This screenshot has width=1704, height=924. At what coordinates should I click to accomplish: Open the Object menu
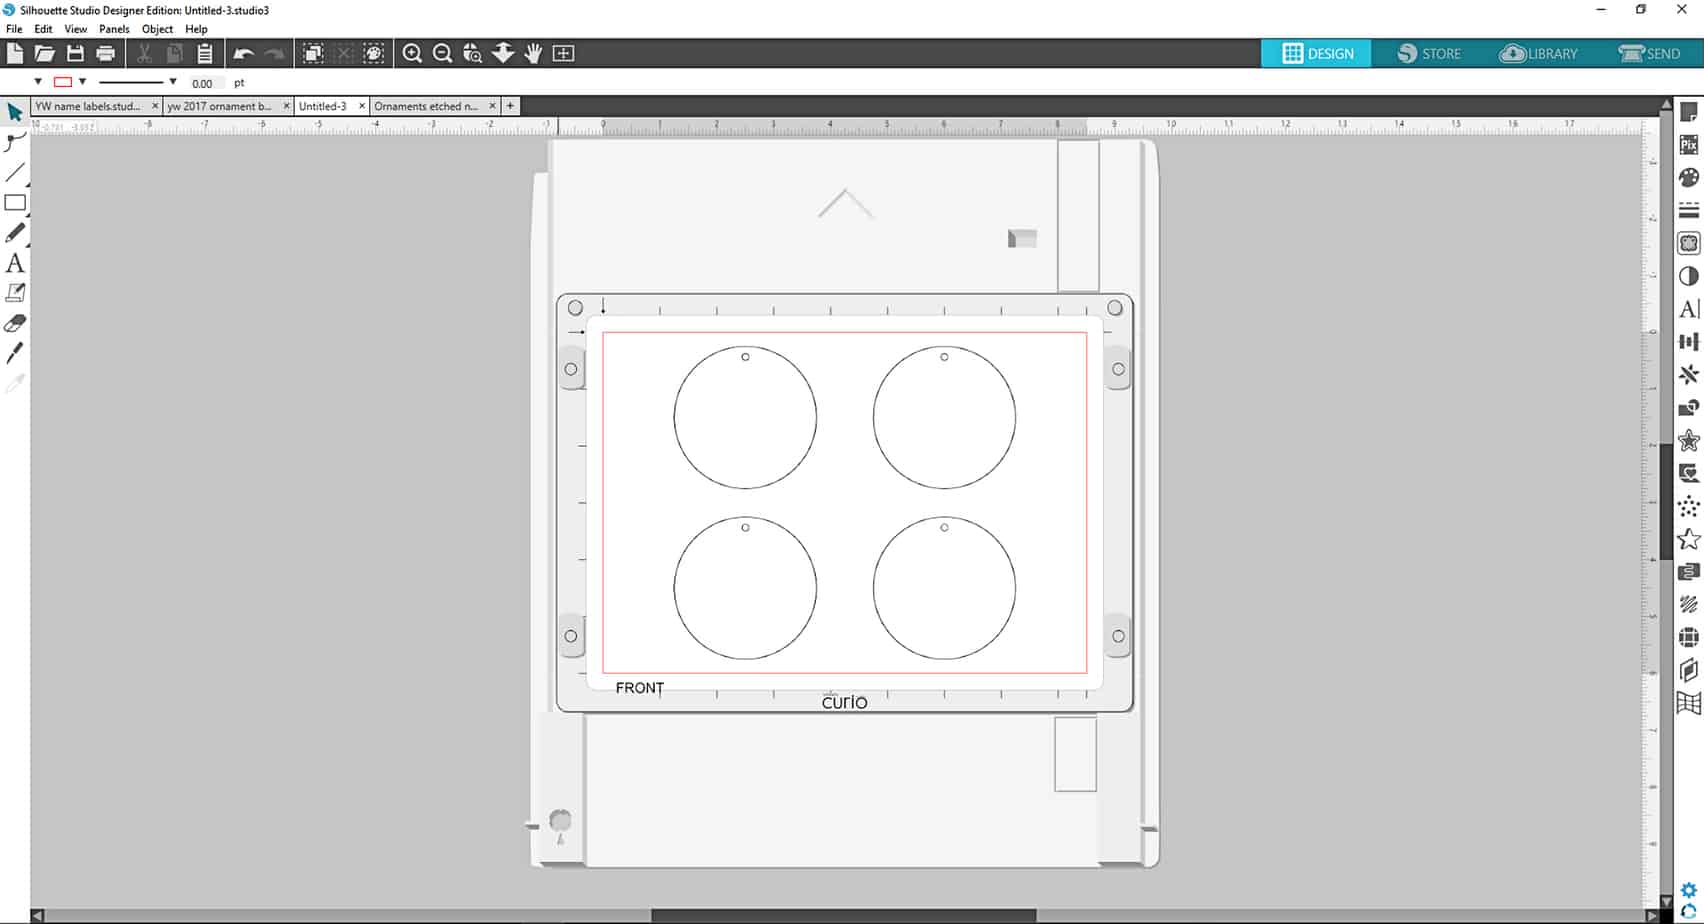point(157,29)
